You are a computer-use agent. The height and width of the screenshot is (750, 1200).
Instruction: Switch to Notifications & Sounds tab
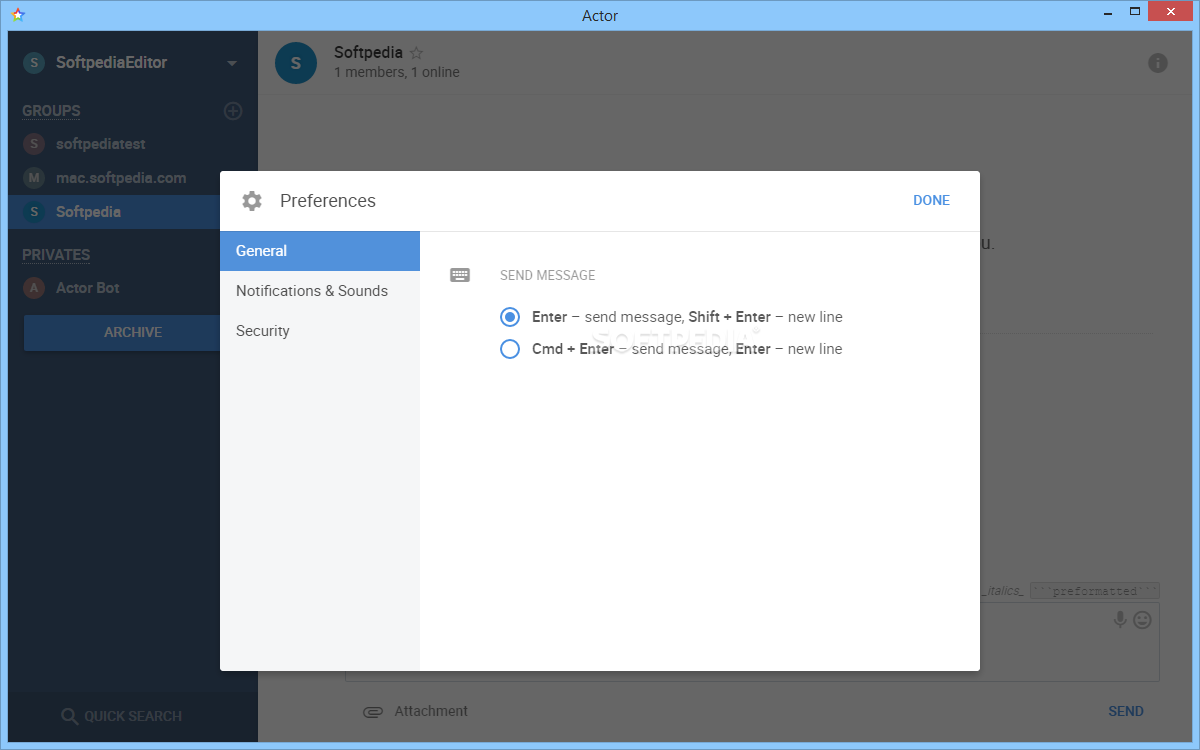pyautogui.click(x=320, y=291)
